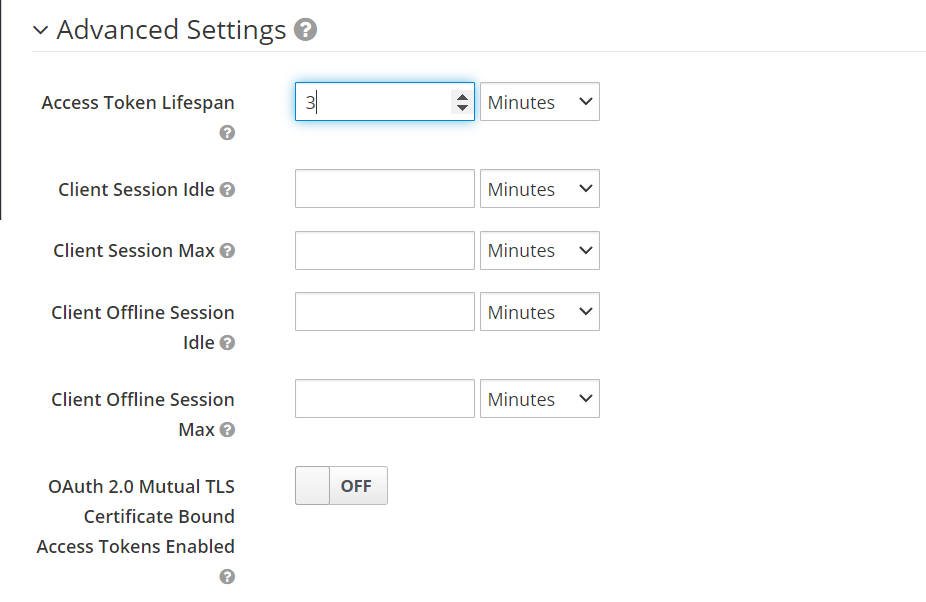The image size is (926, 602).
Task: Focus the Client Session Idle input field
Action: (x=384, y=189)
